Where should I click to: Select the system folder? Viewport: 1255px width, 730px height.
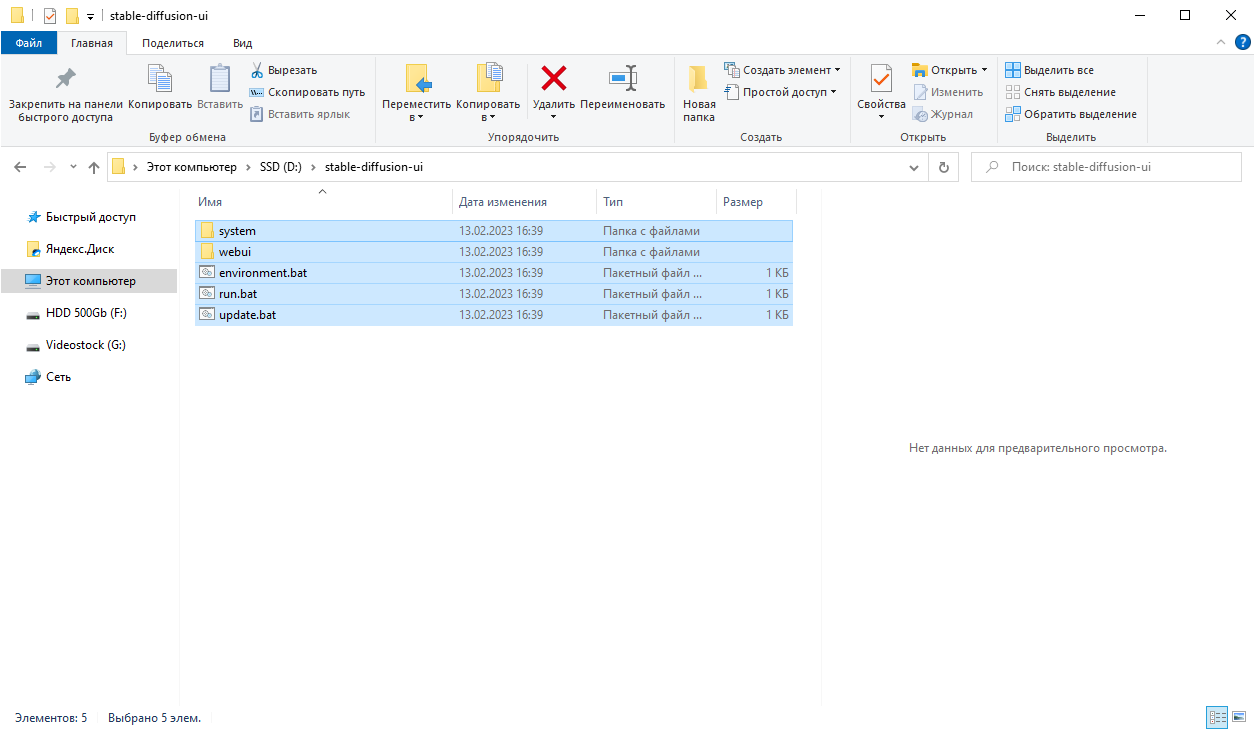pos(494,231)
